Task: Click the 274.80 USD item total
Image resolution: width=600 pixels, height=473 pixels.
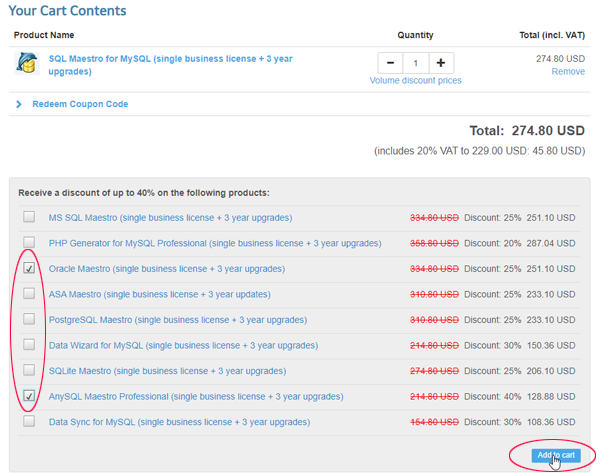Action: (560, 59)
